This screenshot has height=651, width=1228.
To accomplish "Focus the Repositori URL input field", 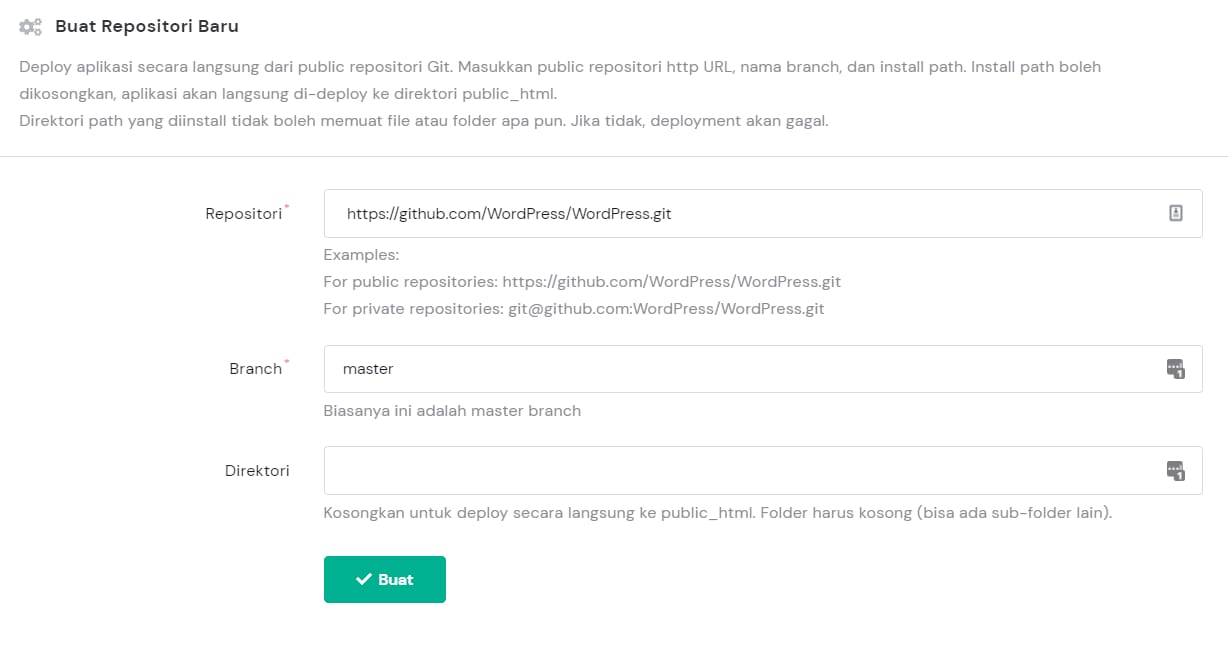I will tap(740, 214).
